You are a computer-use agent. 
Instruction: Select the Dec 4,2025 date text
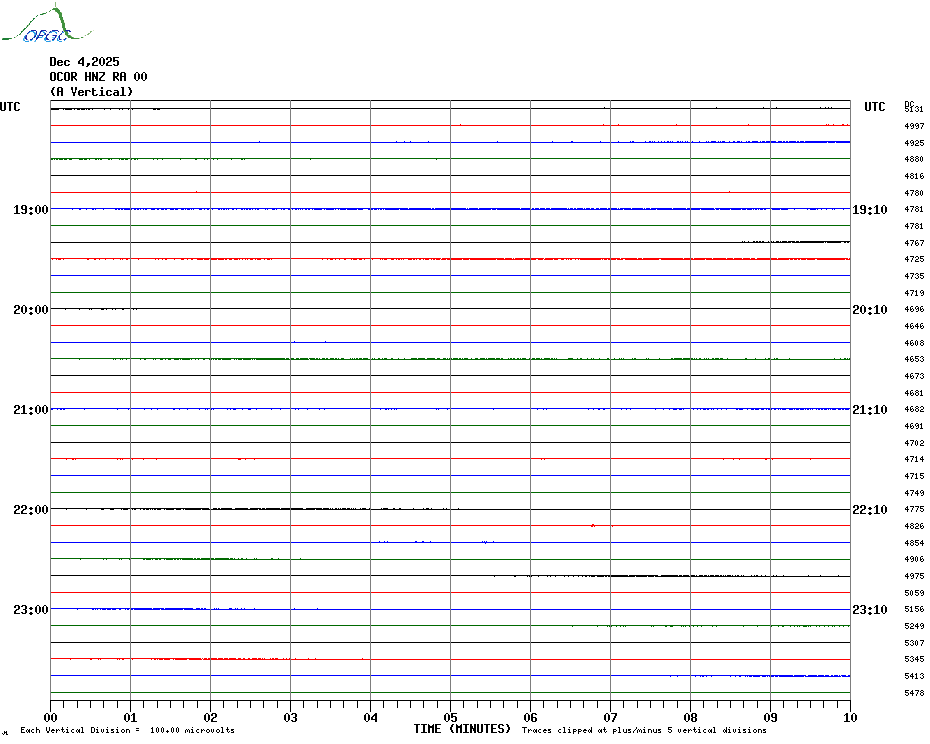pyautogui.click(x=84, y=62)
